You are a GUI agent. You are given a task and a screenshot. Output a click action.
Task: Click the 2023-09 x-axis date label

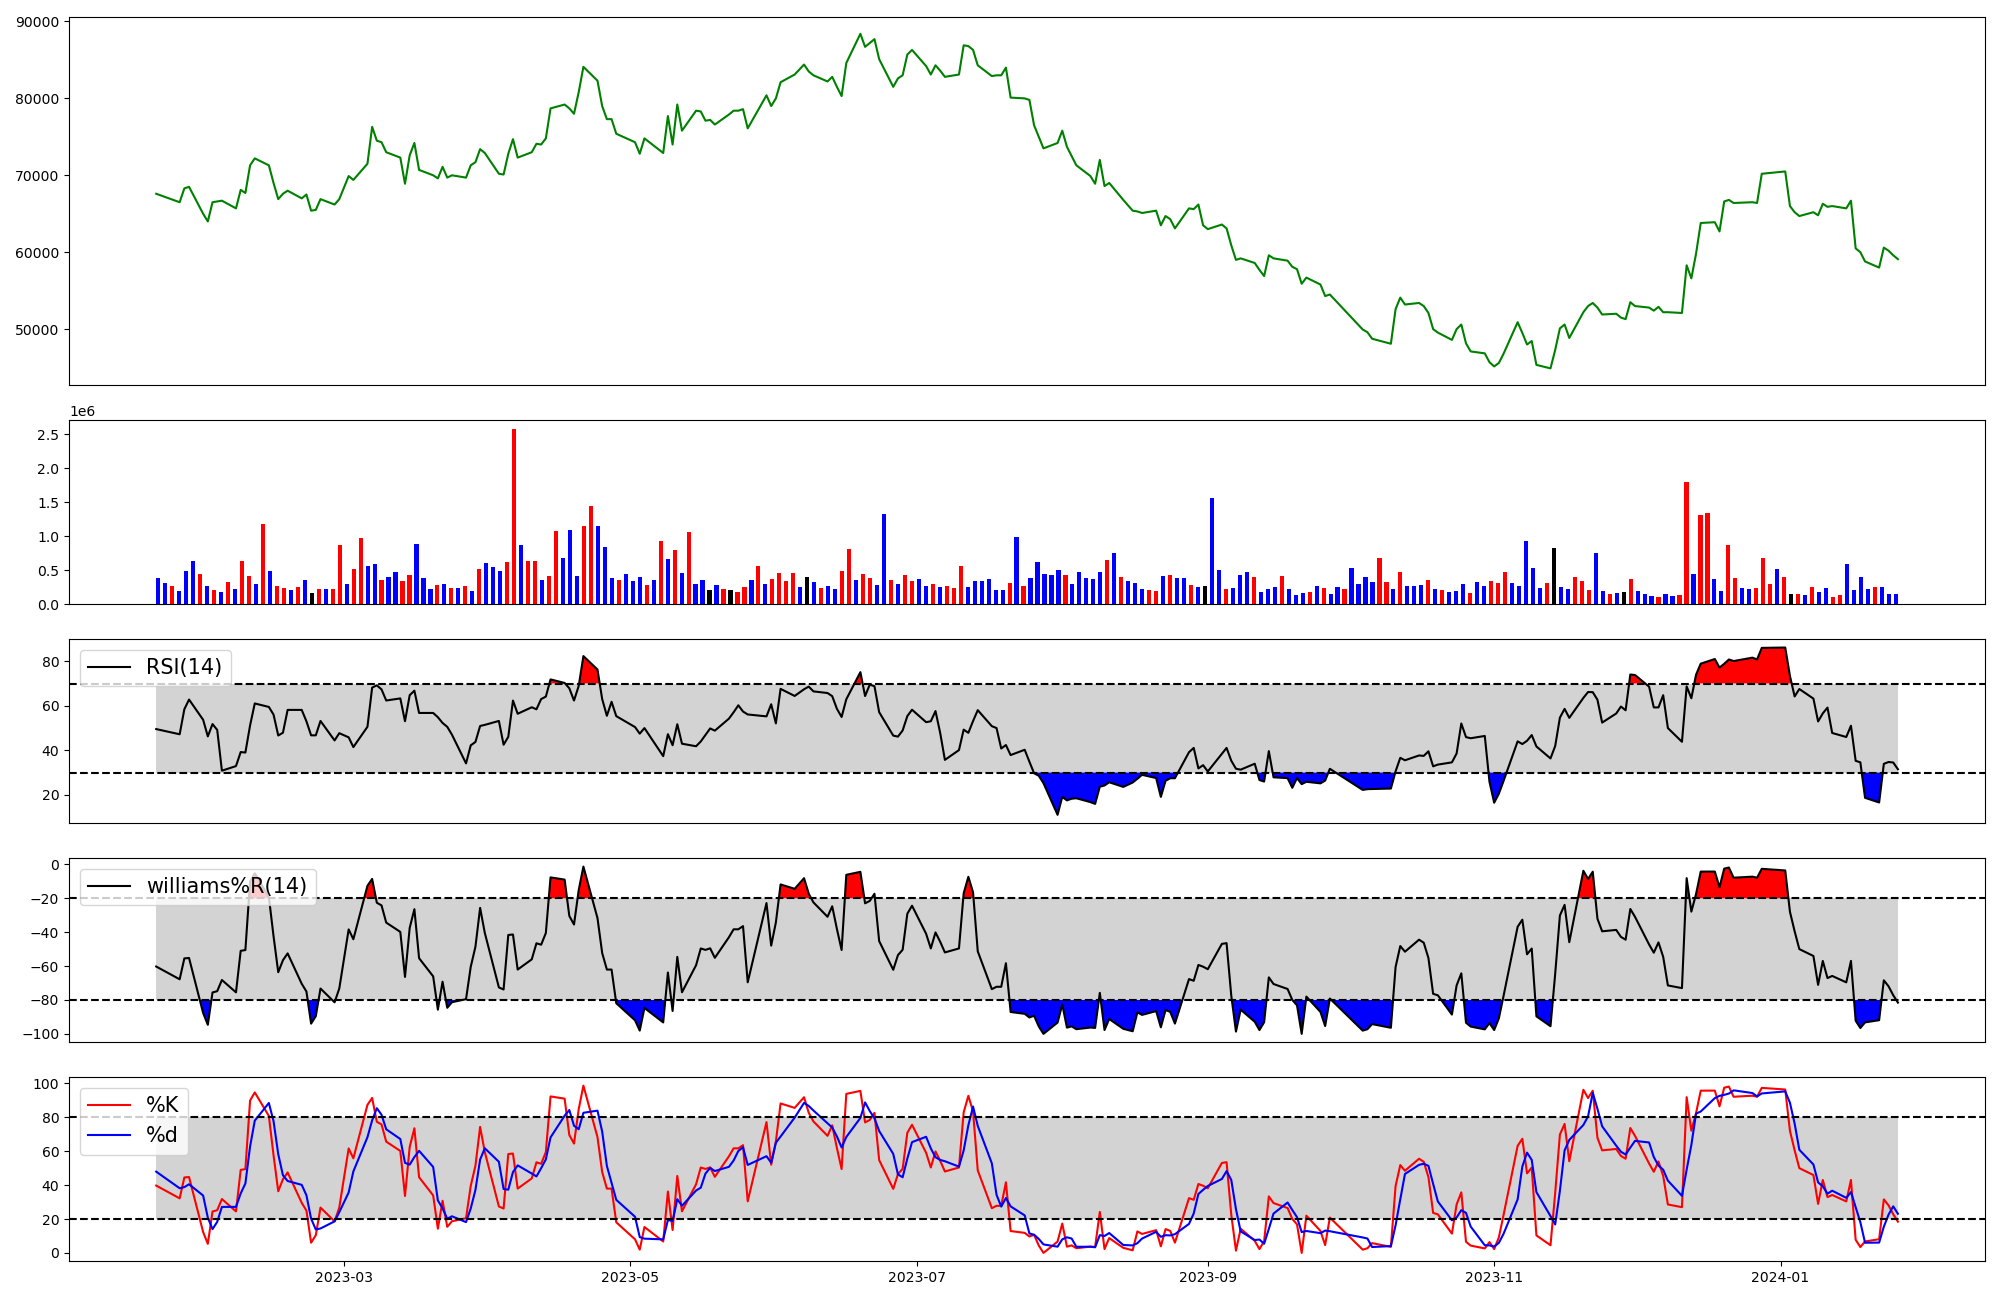[x=1208, y=1277]
